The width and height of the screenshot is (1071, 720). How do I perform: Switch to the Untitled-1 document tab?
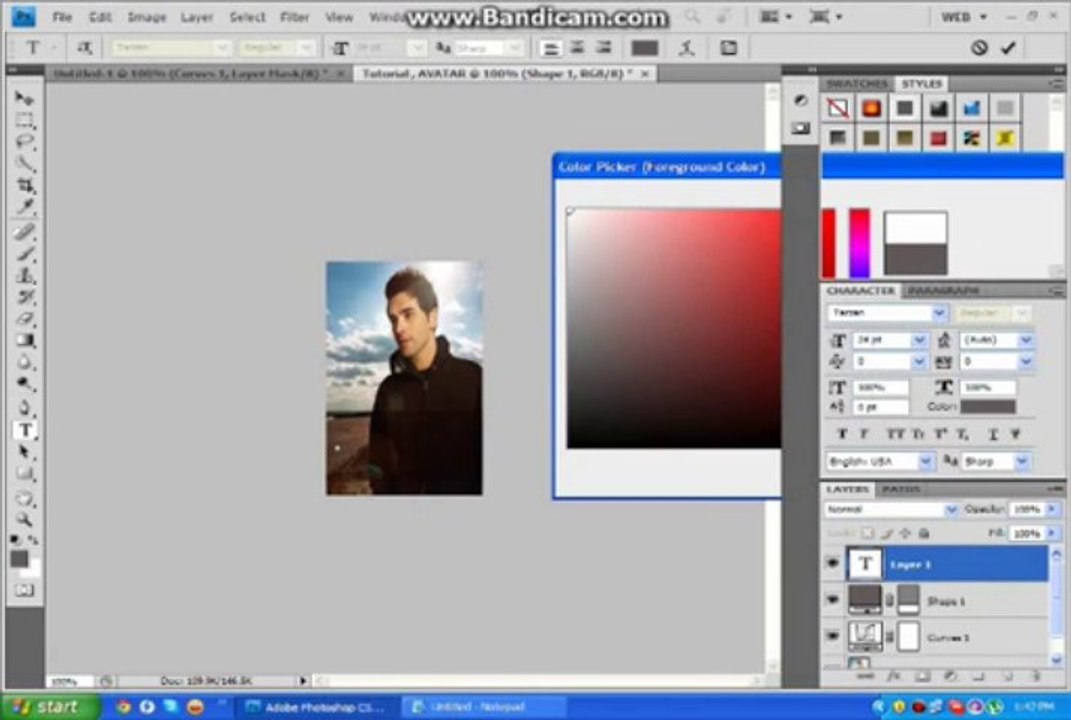coord(198,73)
